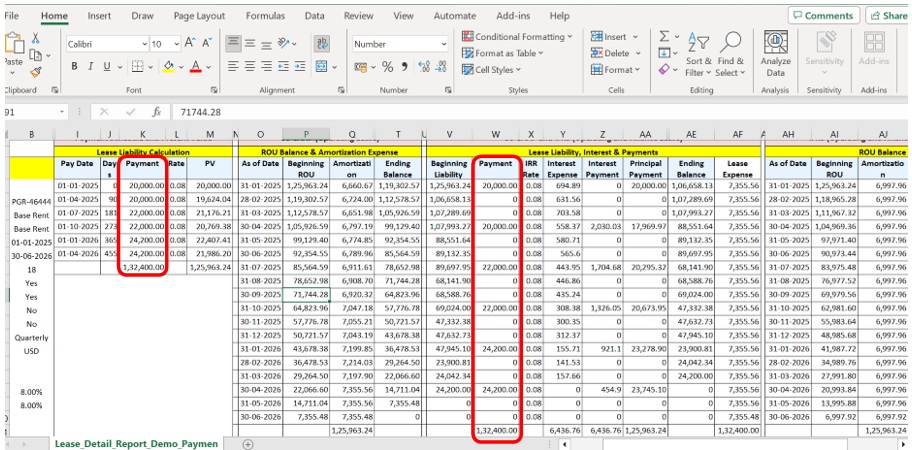Click the AutoSum sigma icon
Screen dimensions: 912x450
(x=664, y=37)
